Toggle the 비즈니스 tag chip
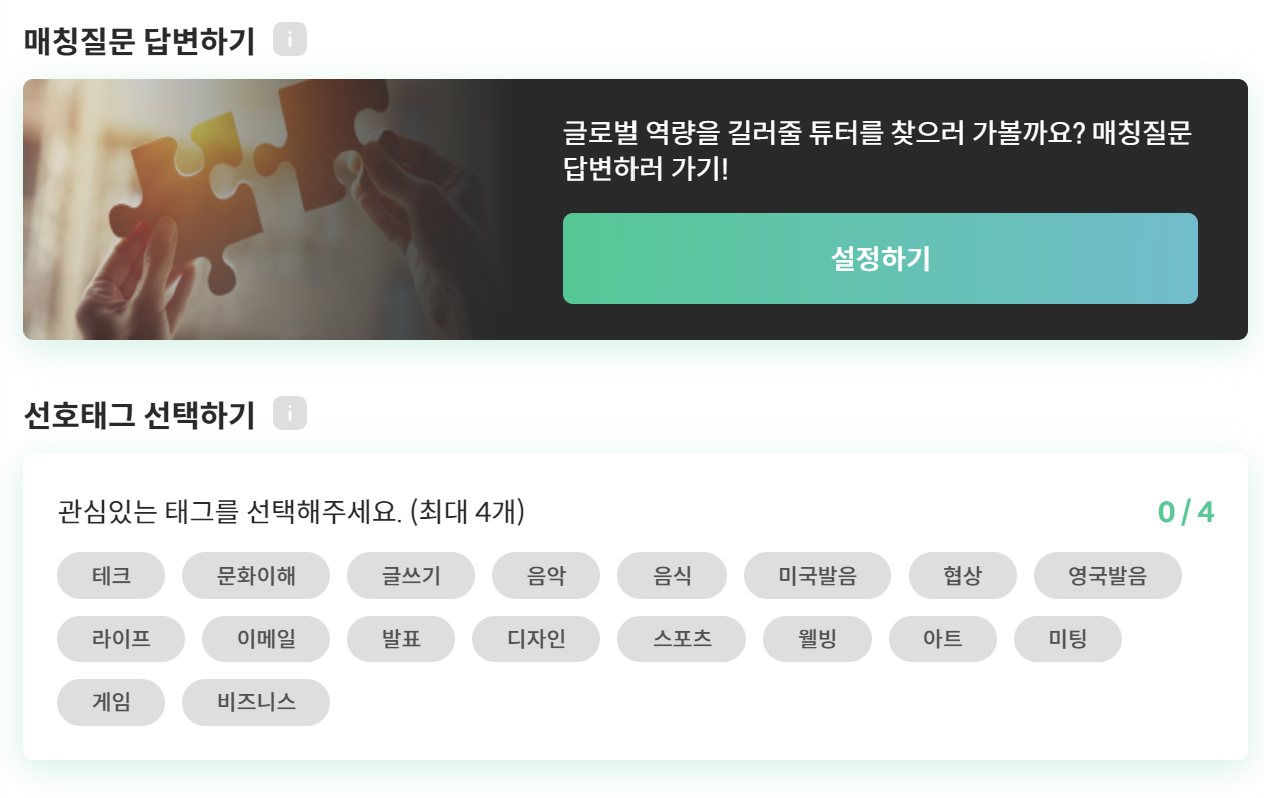 coord(256,702)
